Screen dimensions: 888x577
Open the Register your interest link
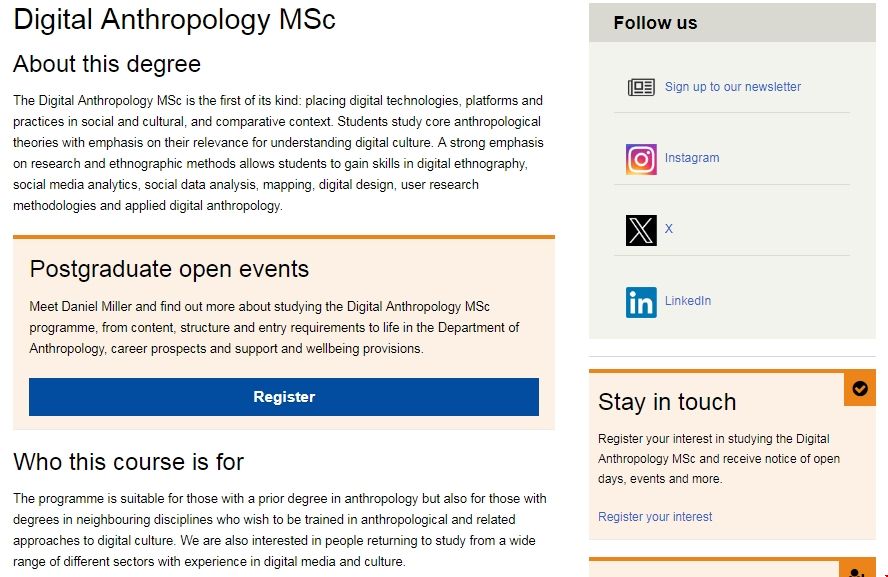pos(655,517)
